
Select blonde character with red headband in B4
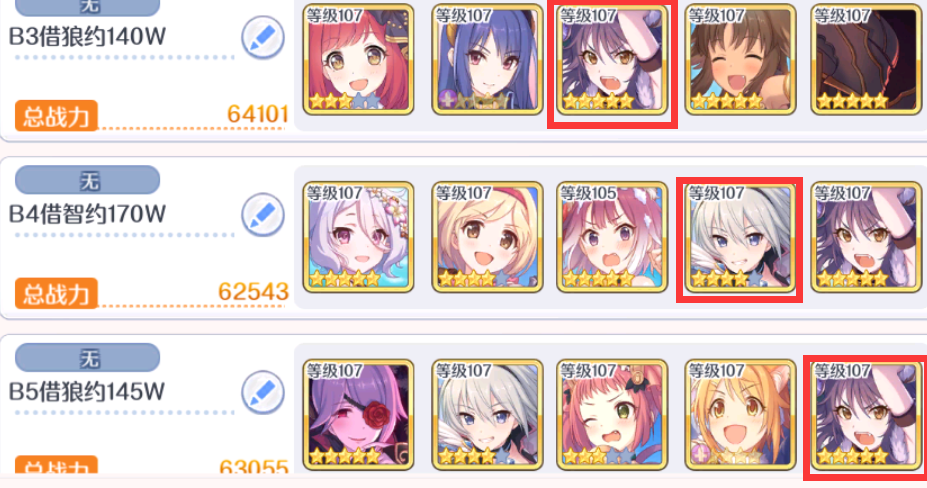click(x=487, y=237)
